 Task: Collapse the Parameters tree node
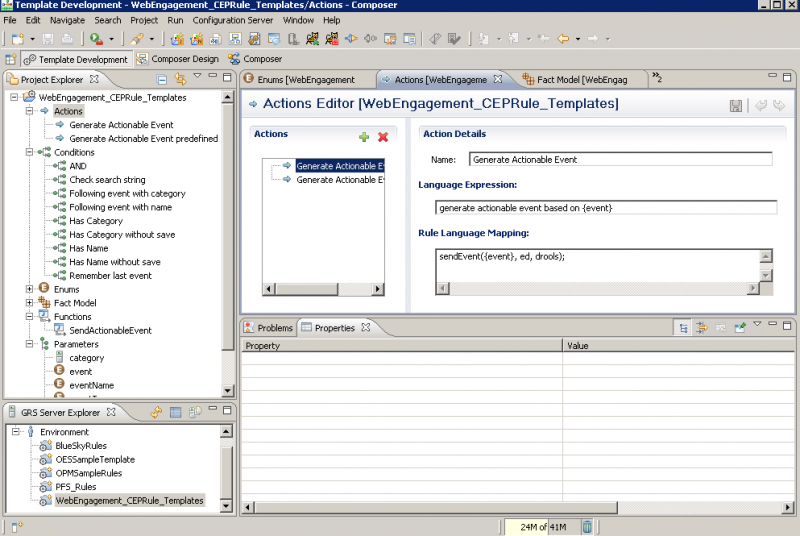[x=30, y=344]
